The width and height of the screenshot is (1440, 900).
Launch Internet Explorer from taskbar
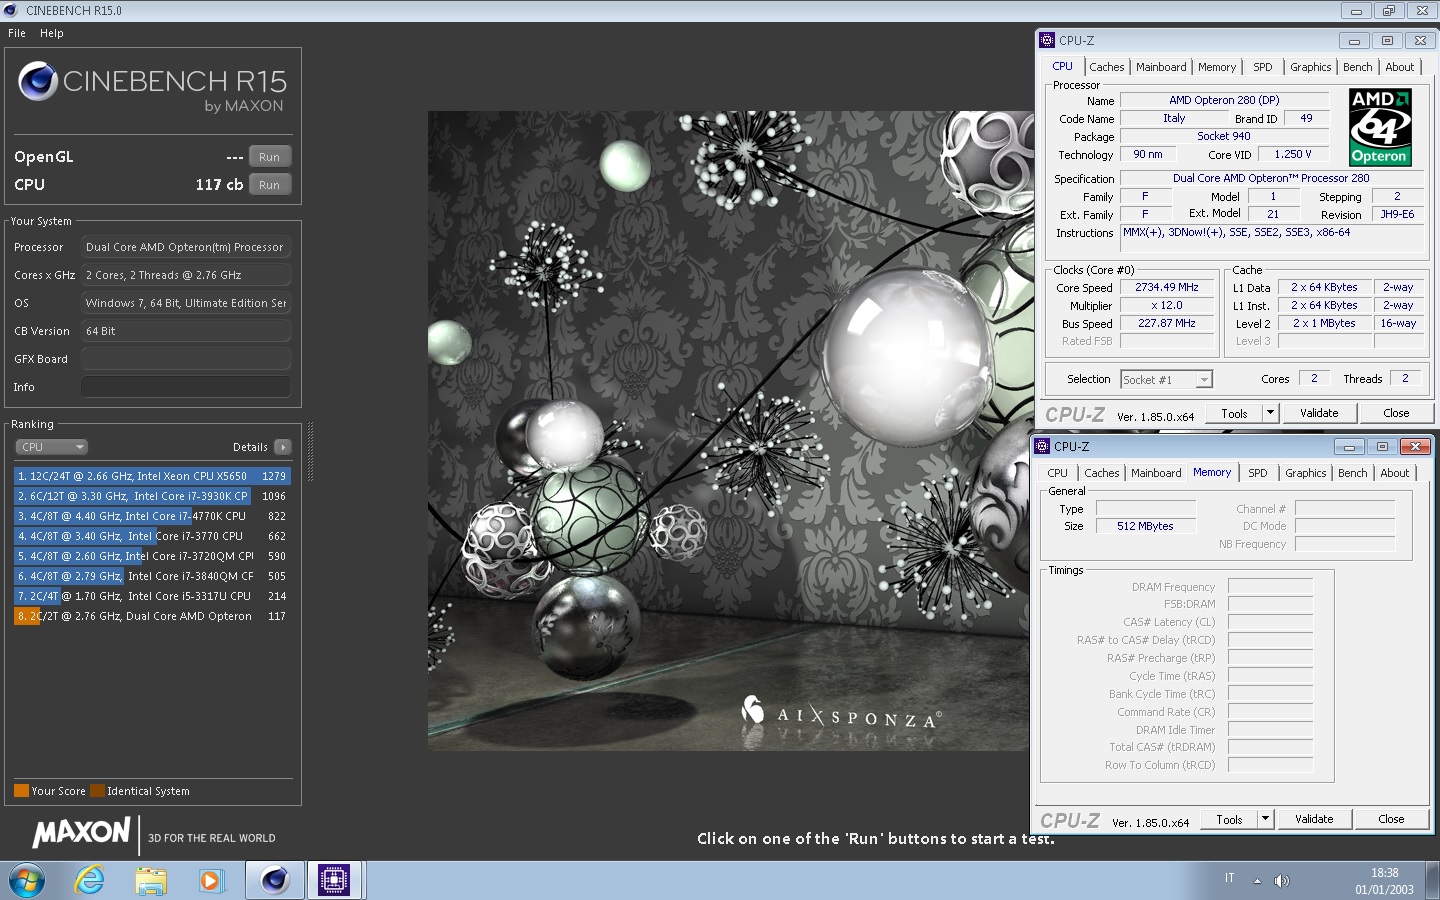[90, 881]
